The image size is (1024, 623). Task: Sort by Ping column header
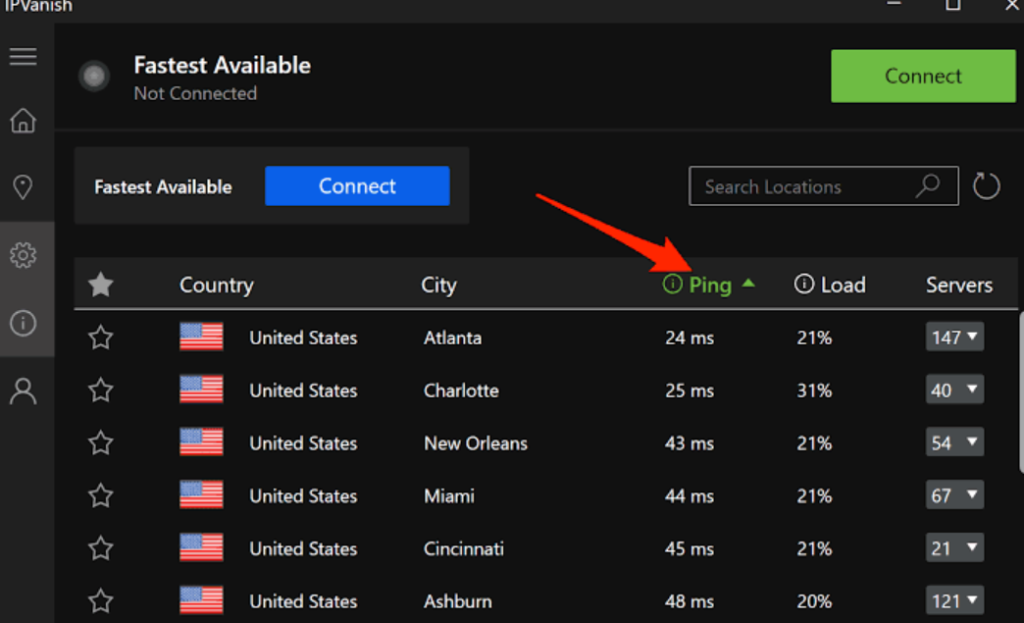[x=710, y=285]
